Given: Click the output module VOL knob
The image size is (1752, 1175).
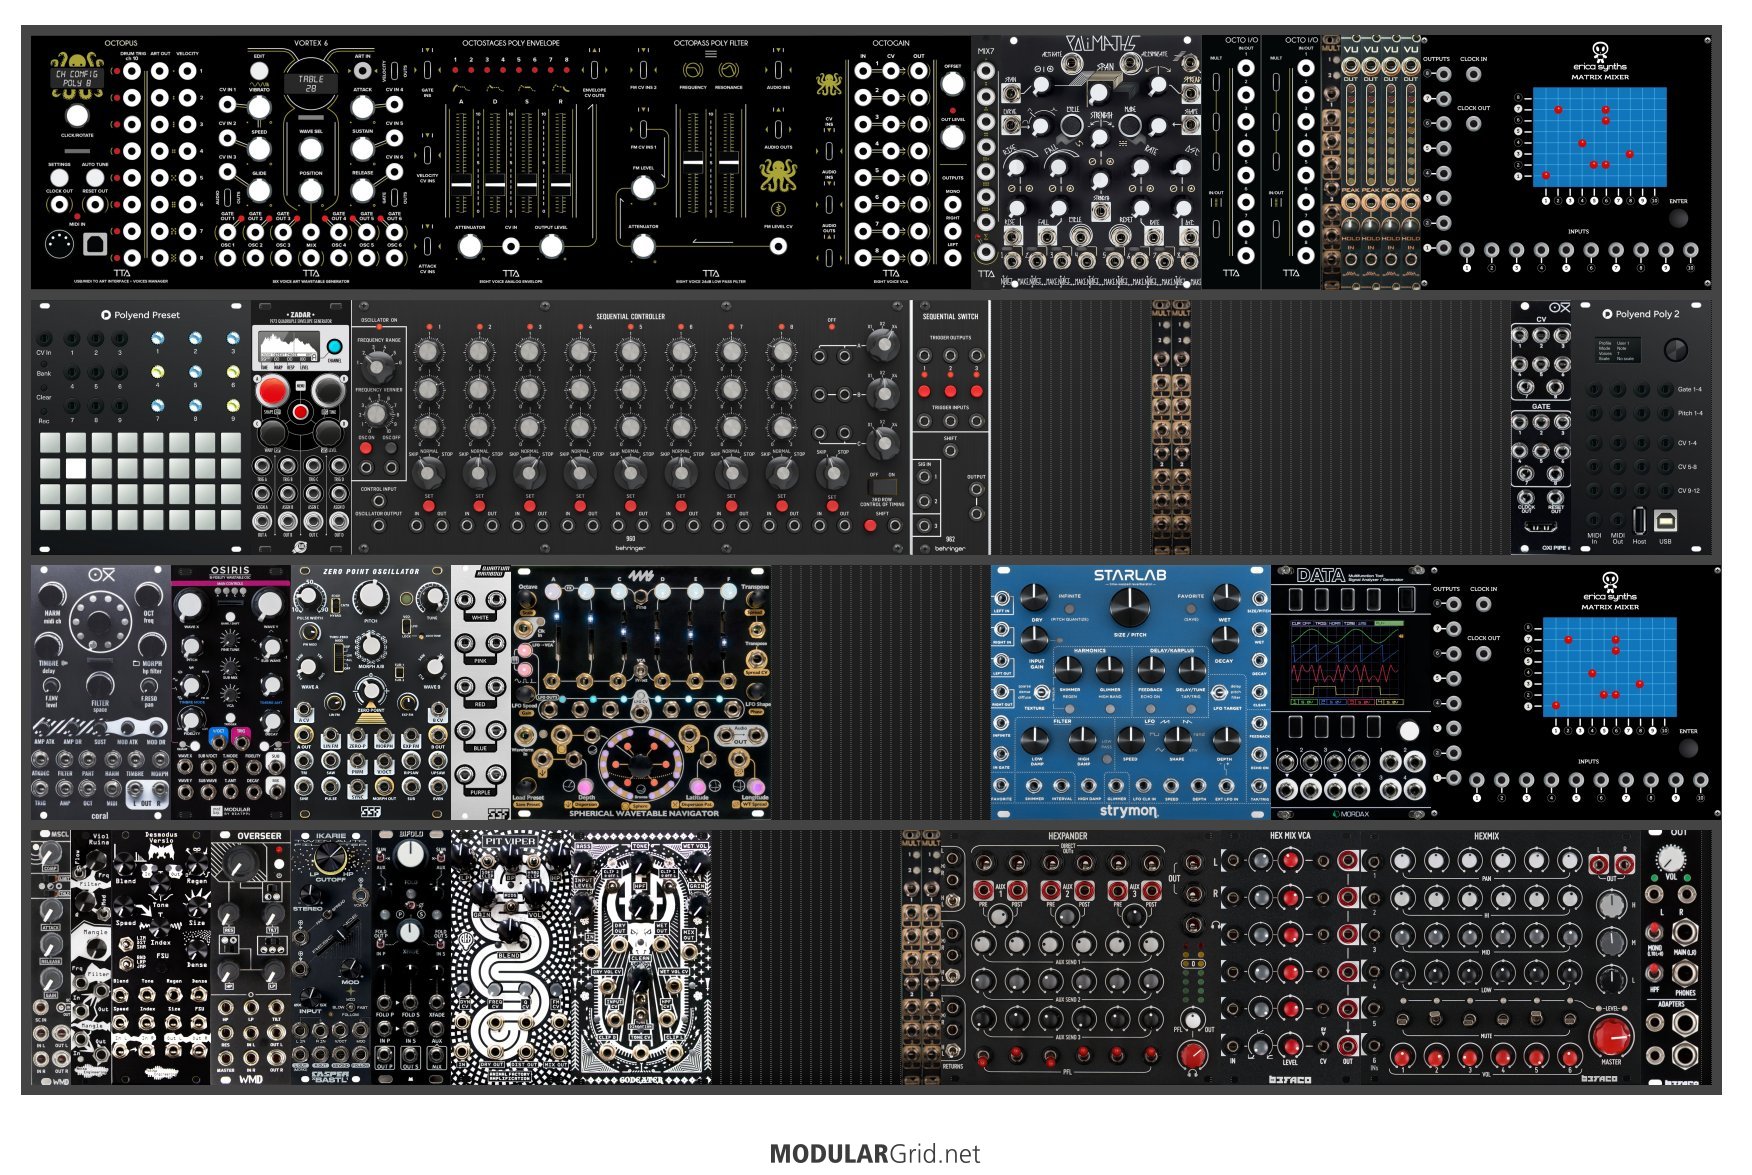Looking at the screenshot, I should pos(1670,859).
